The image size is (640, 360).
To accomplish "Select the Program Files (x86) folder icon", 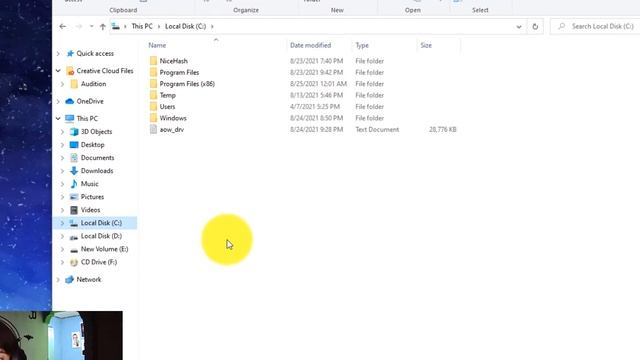I will pos(153,84).
